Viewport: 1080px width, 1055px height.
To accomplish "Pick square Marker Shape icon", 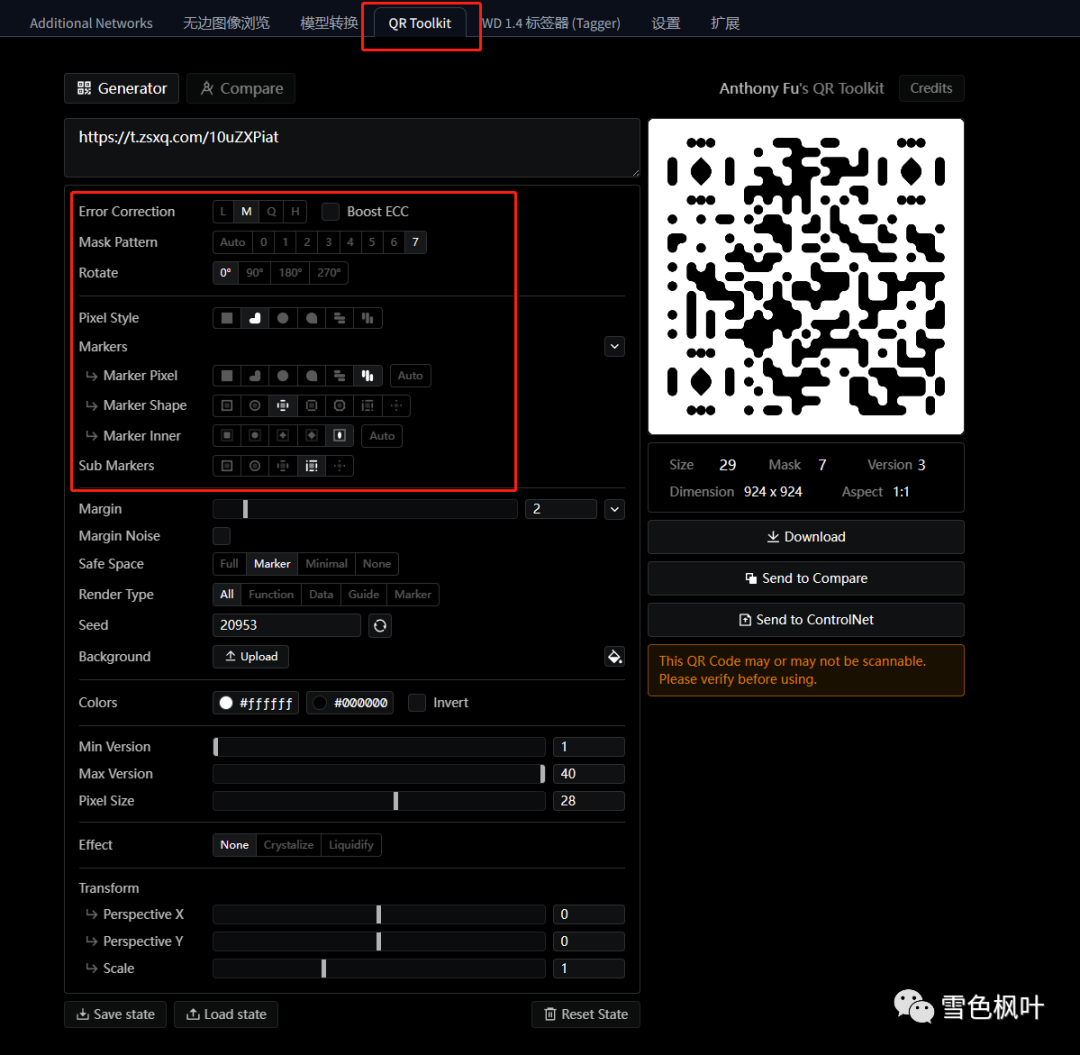I will [227, 406].
